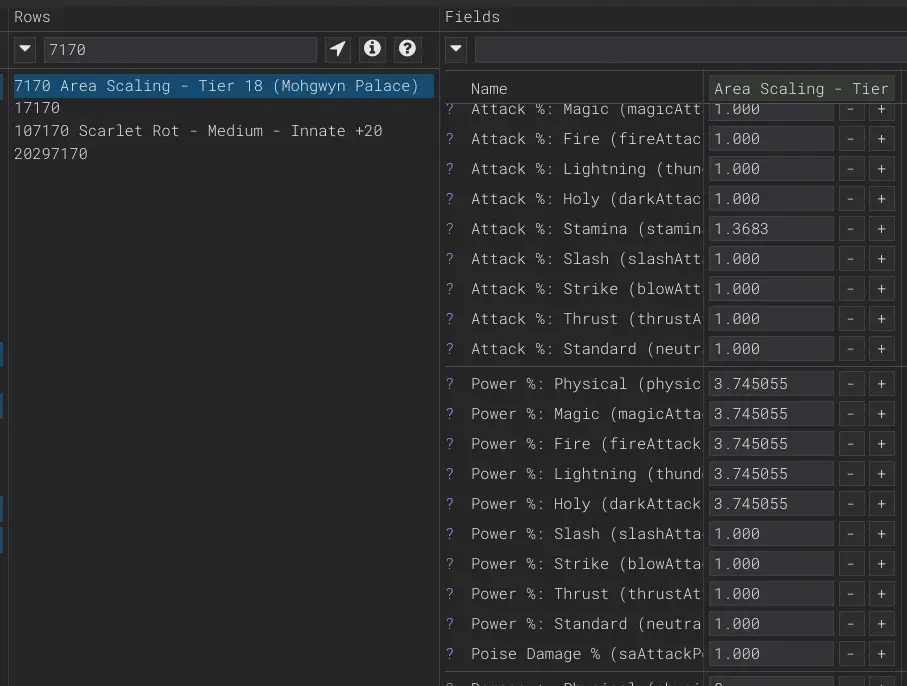Decrement Power %: Fire value
This screenshot has height=686, width=907.
point(850,444)
